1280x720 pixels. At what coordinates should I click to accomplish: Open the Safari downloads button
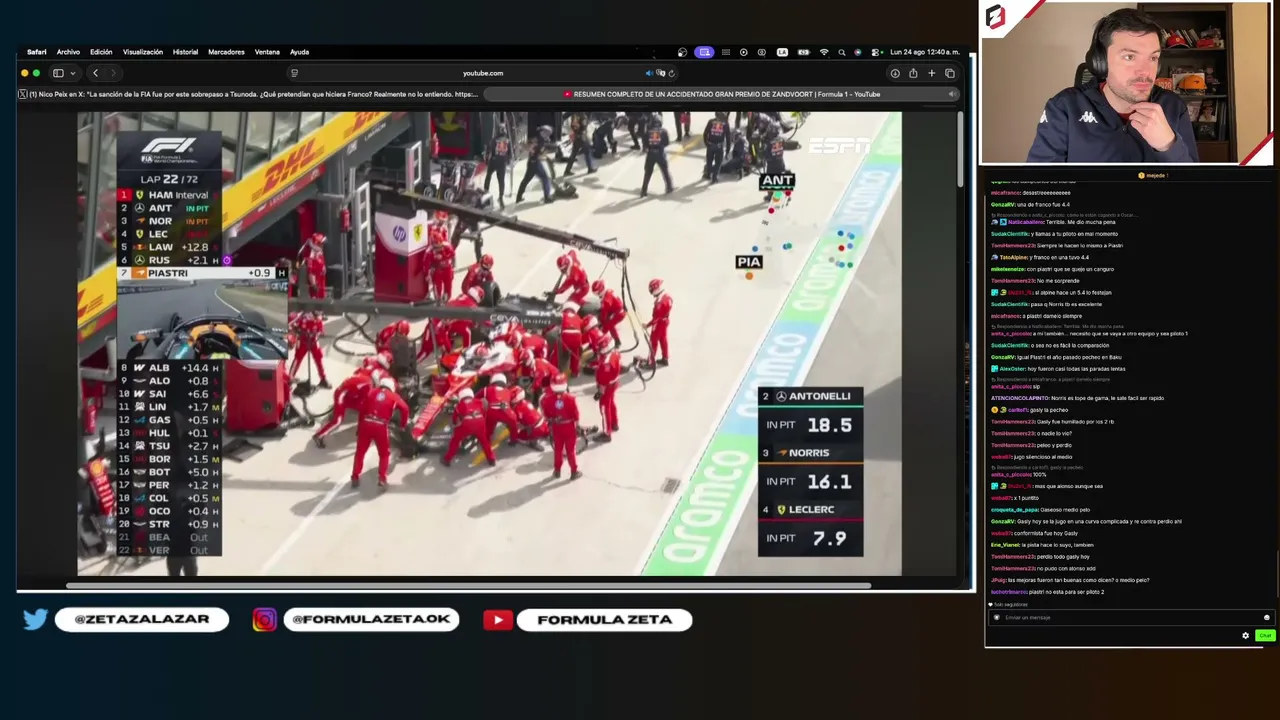pos(895,73)
